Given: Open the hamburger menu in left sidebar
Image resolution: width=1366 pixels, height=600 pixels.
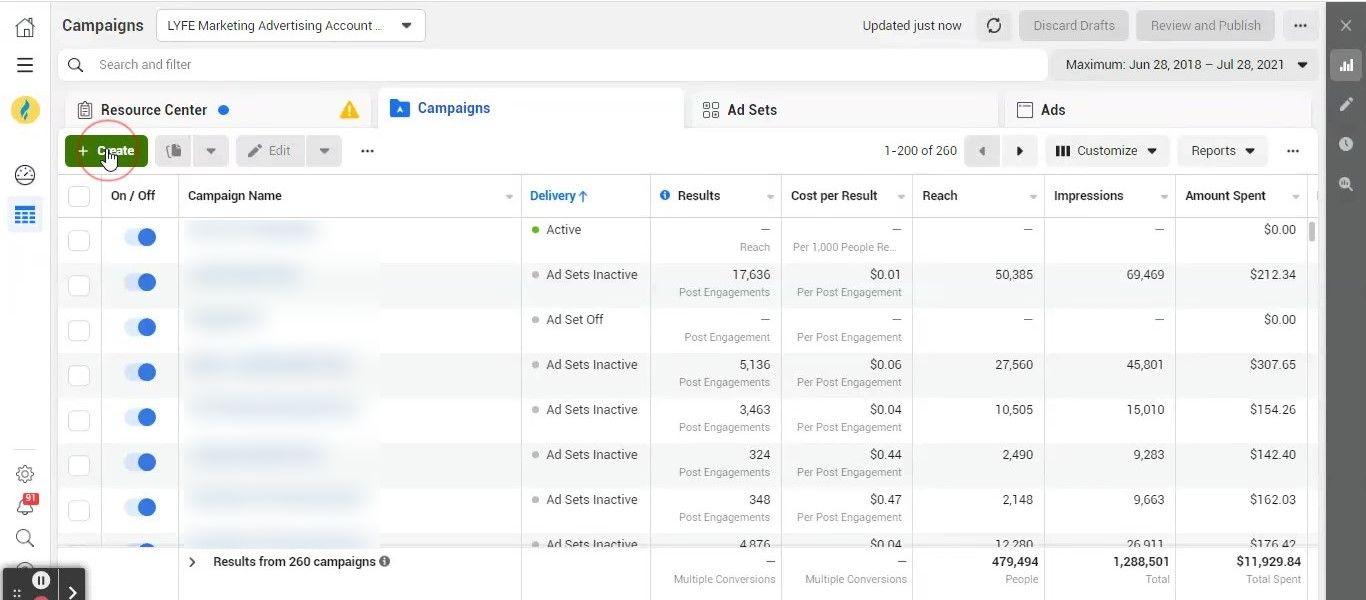Looking at the screenshot, I should [x=25, y=65].
